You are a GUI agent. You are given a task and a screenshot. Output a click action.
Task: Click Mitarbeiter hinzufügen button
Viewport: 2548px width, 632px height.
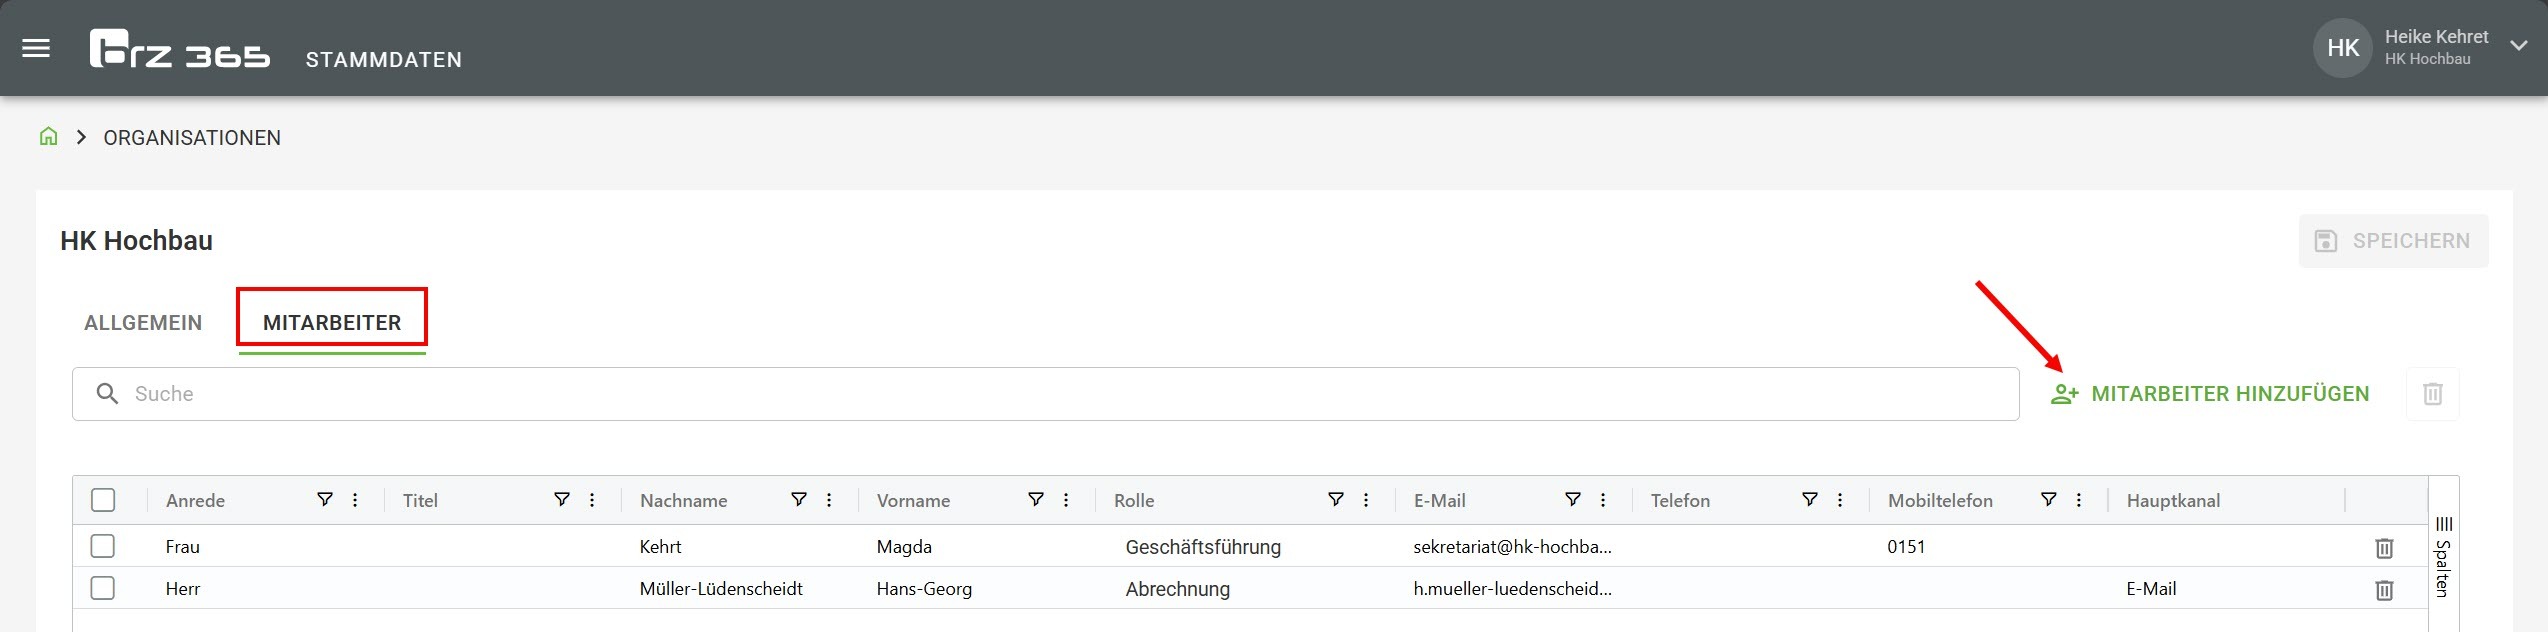point(2210,394)
